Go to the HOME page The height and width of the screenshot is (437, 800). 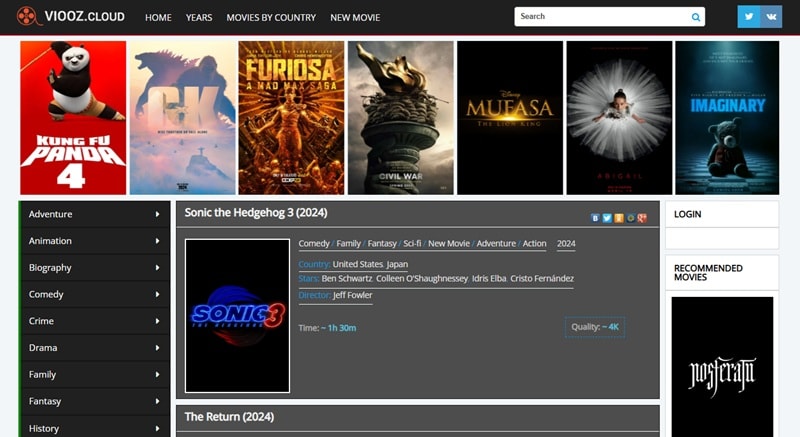[158, 17]
